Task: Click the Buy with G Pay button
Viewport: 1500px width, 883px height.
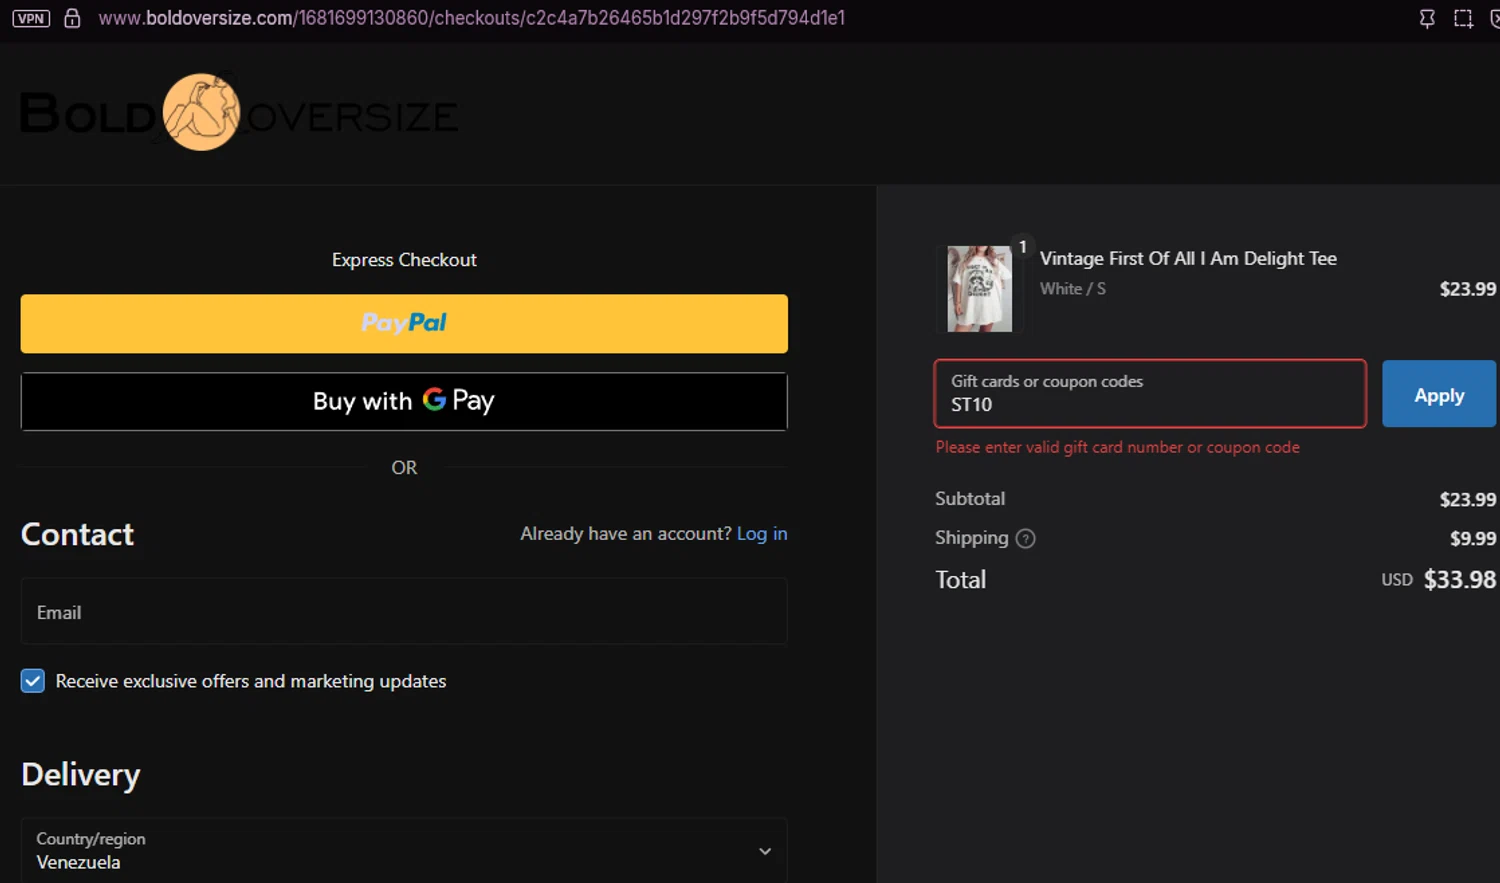Action: pyautogui.click(x=404, y=401)
